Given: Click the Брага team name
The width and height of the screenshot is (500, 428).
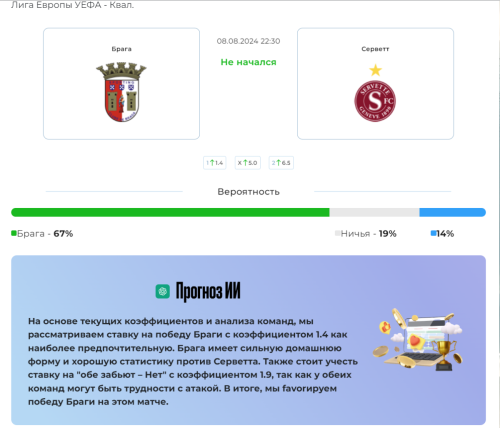Looking at the screenshot, I should point(121,49).
